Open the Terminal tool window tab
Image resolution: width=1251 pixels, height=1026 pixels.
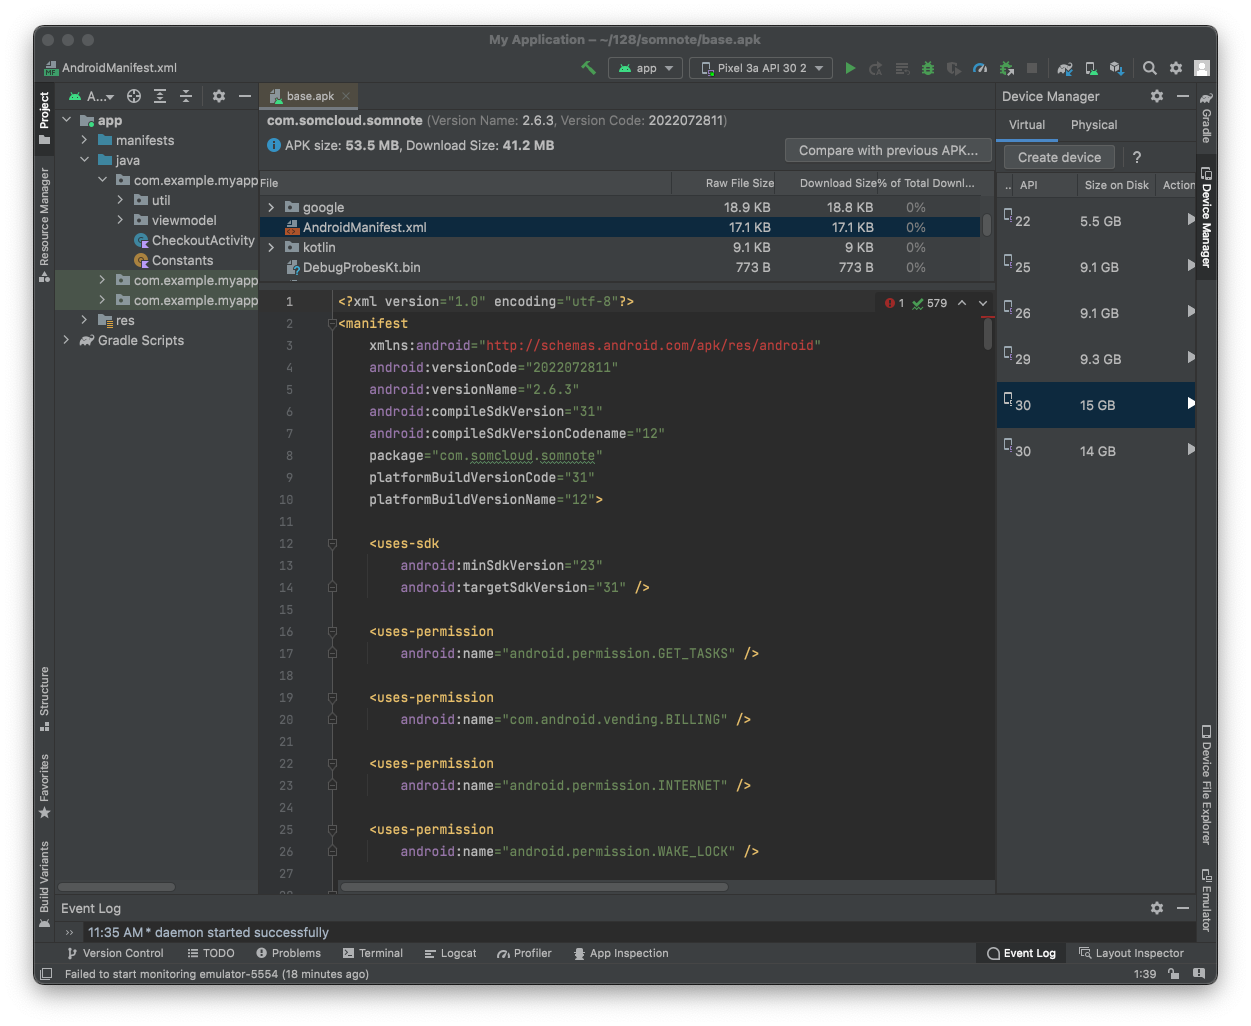tap(372, 953)
